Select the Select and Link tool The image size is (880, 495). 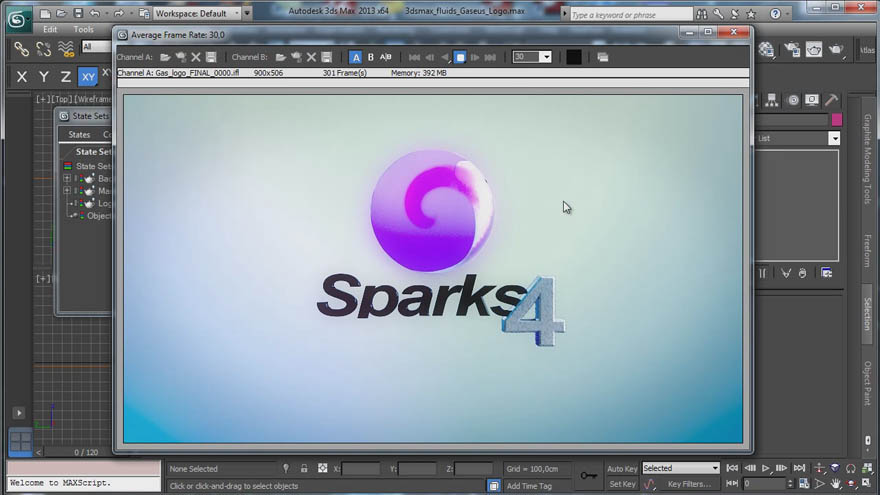pos(21,49)
